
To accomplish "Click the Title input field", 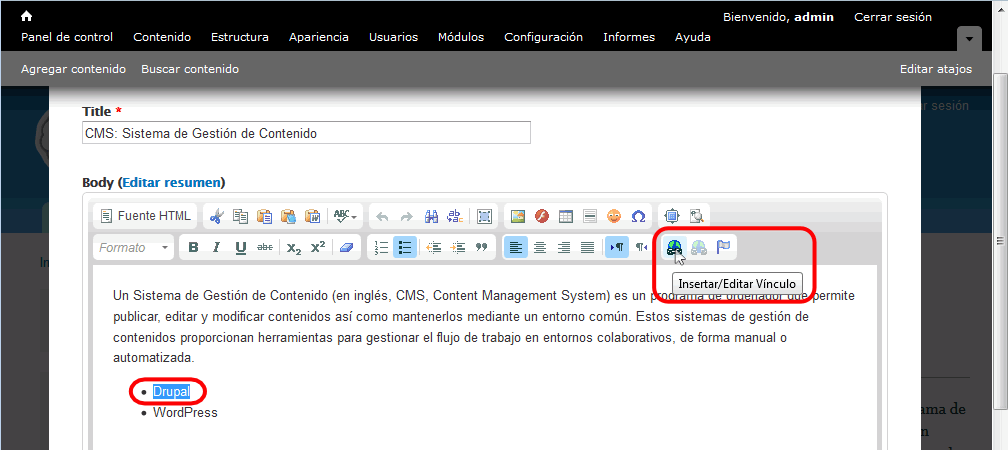I will coord(307,133).
